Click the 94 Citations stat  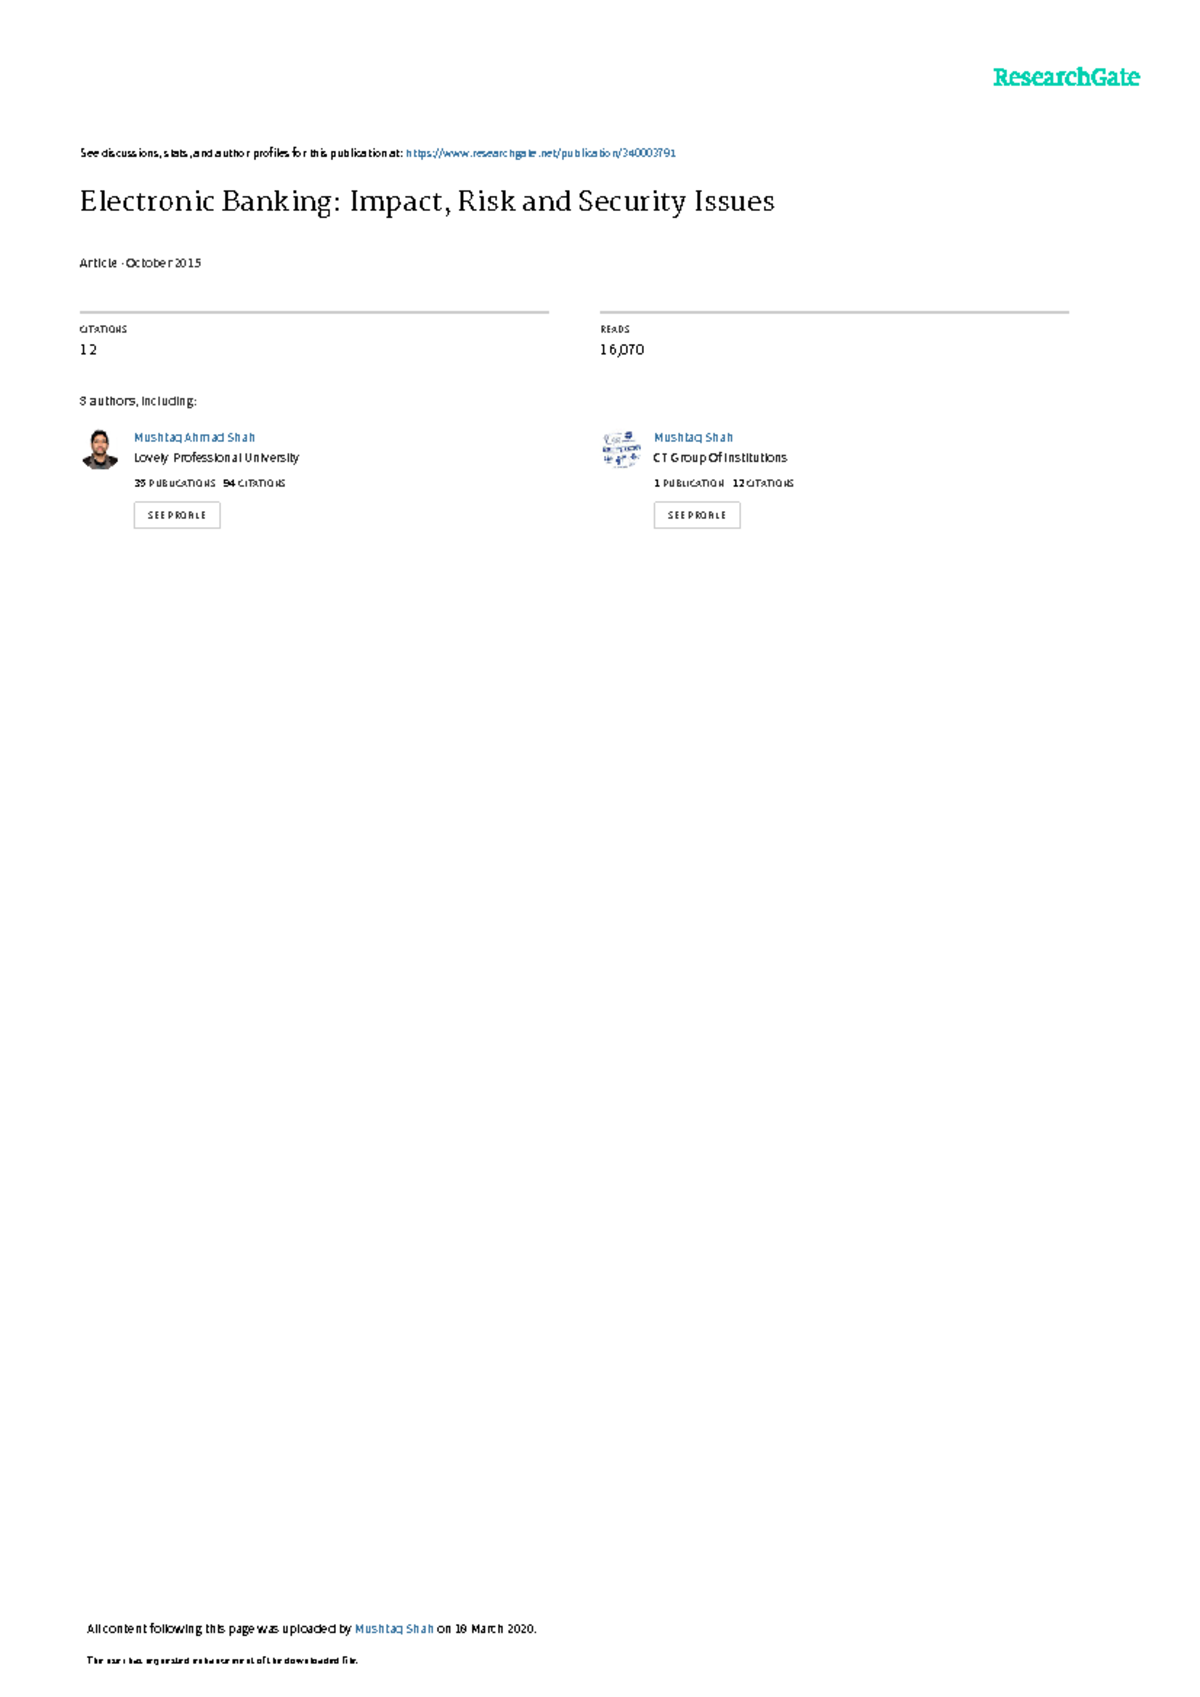click(x=254, y=483)
